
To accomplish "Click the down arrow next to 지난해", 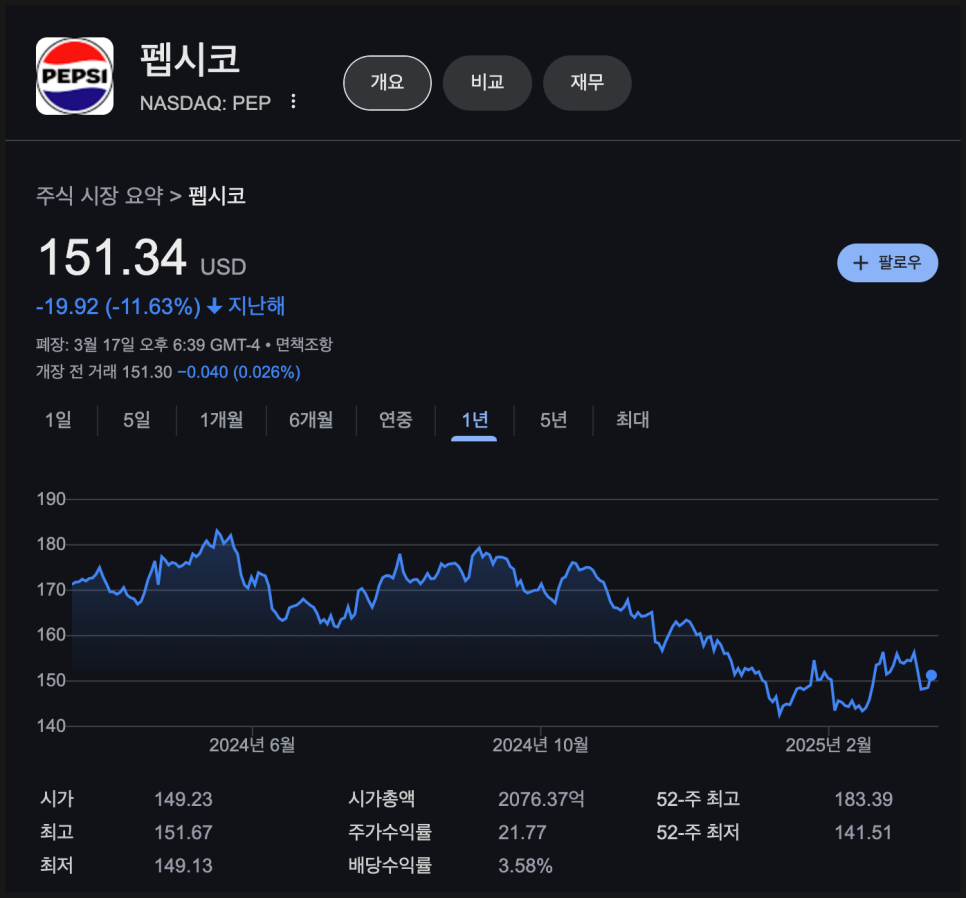I will coord(214,306).
